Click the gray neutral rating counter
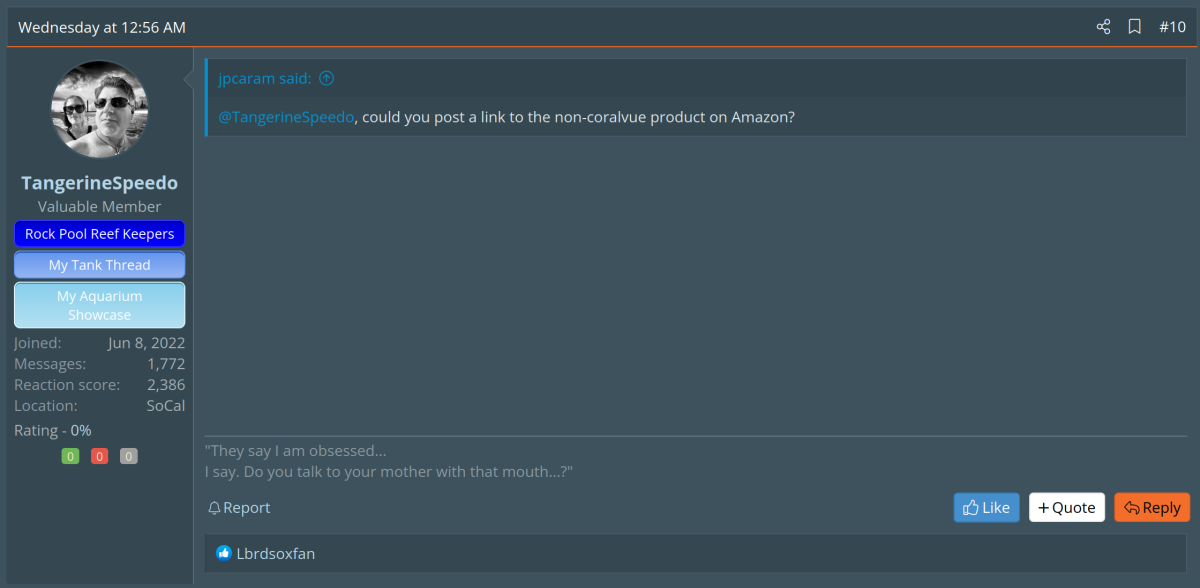This screenshot has height=588, width=1200. 128,456
